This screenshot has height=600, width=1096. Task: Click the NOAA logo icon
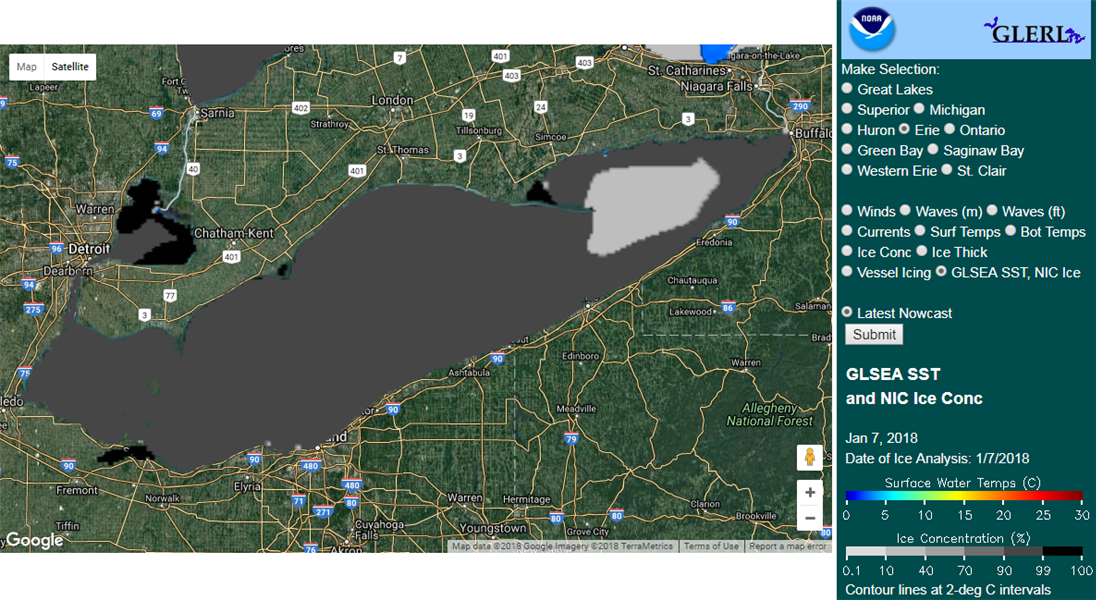872,29
